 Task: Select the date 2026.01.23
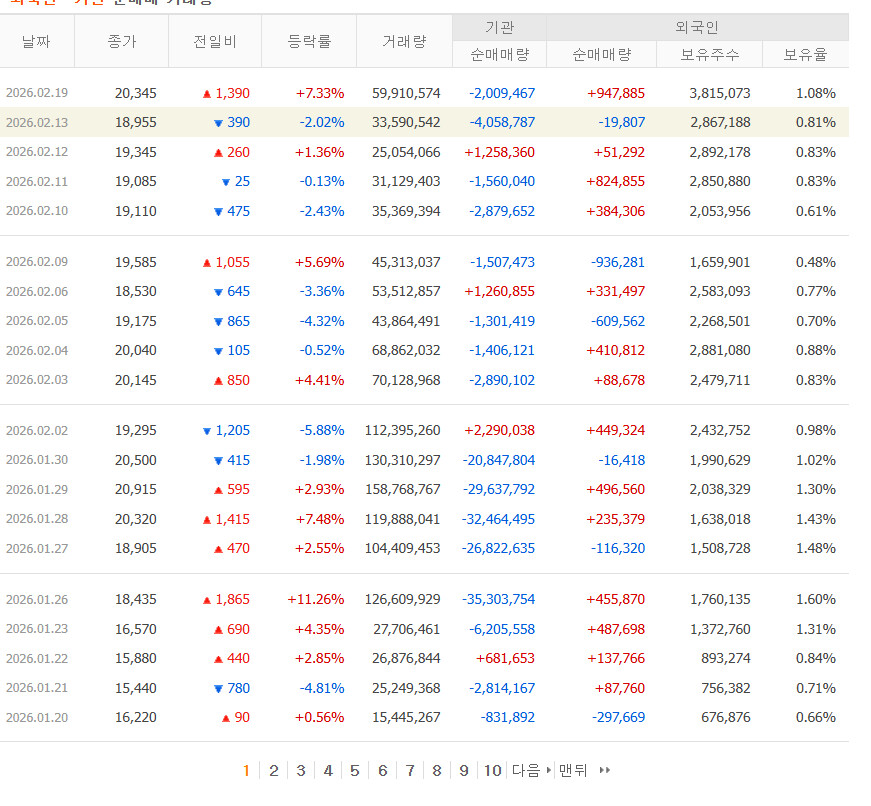point(37,629)
